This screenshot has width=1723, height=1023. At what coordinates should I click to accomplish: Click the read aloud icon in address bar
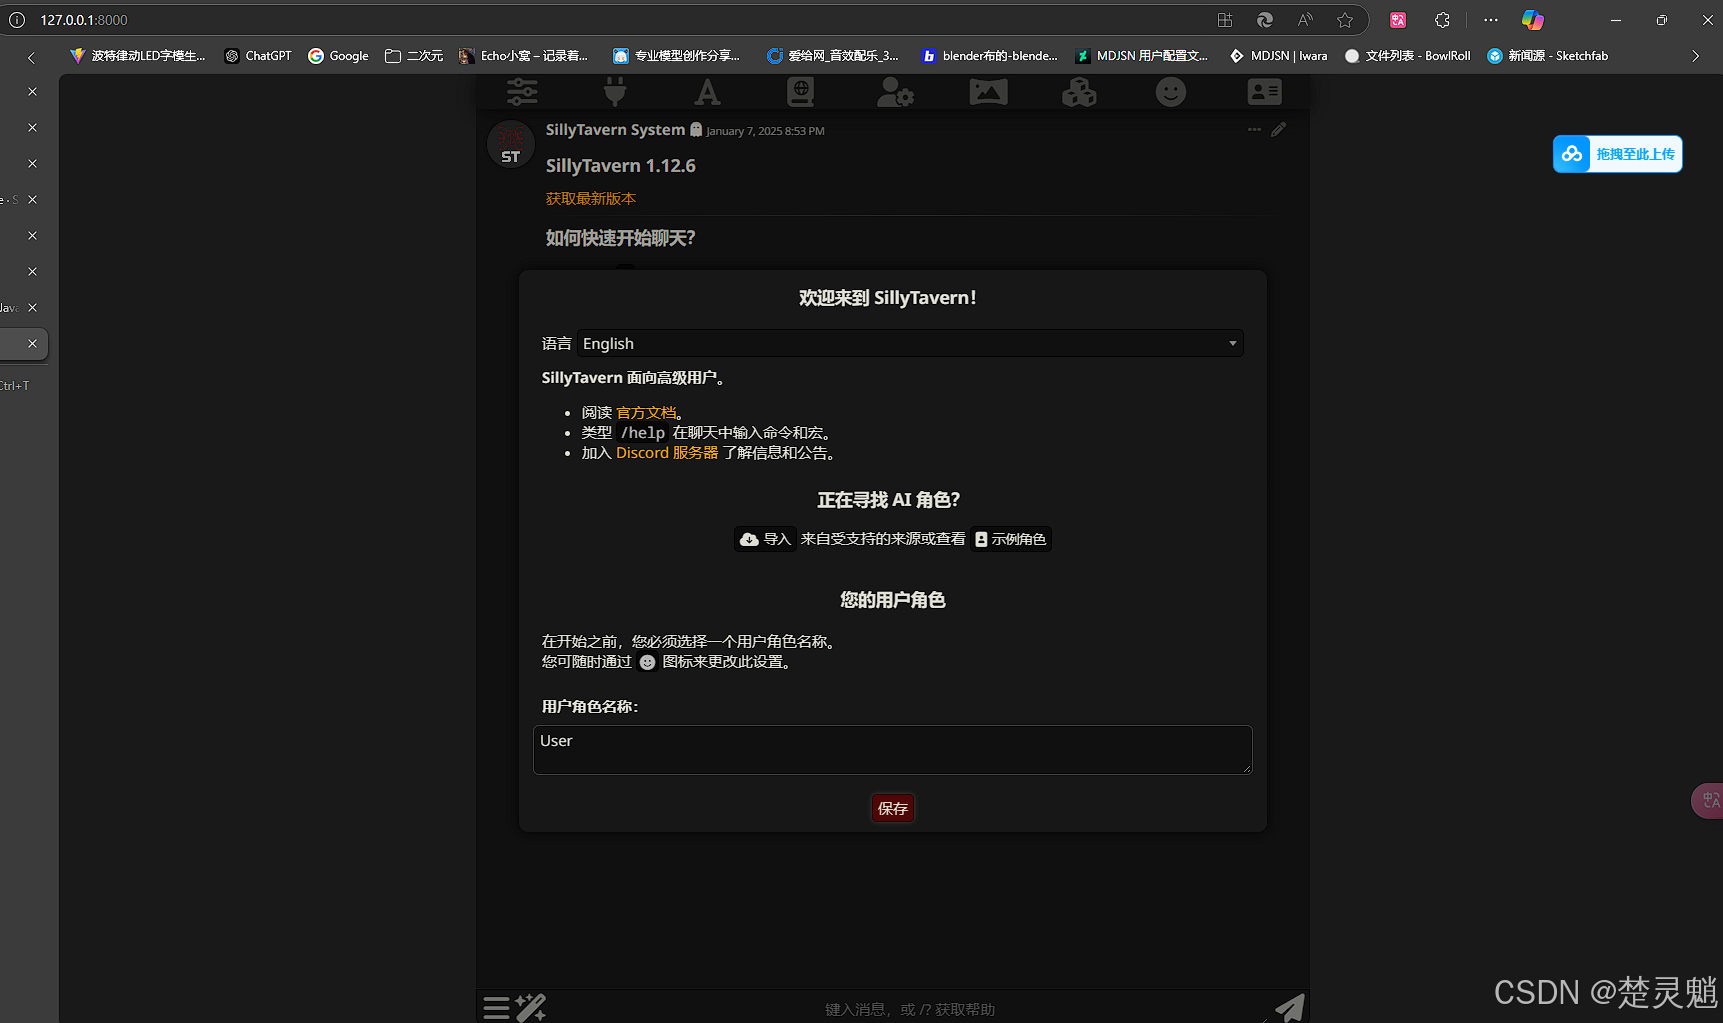pyautogui.click(x=1305, y=20)
